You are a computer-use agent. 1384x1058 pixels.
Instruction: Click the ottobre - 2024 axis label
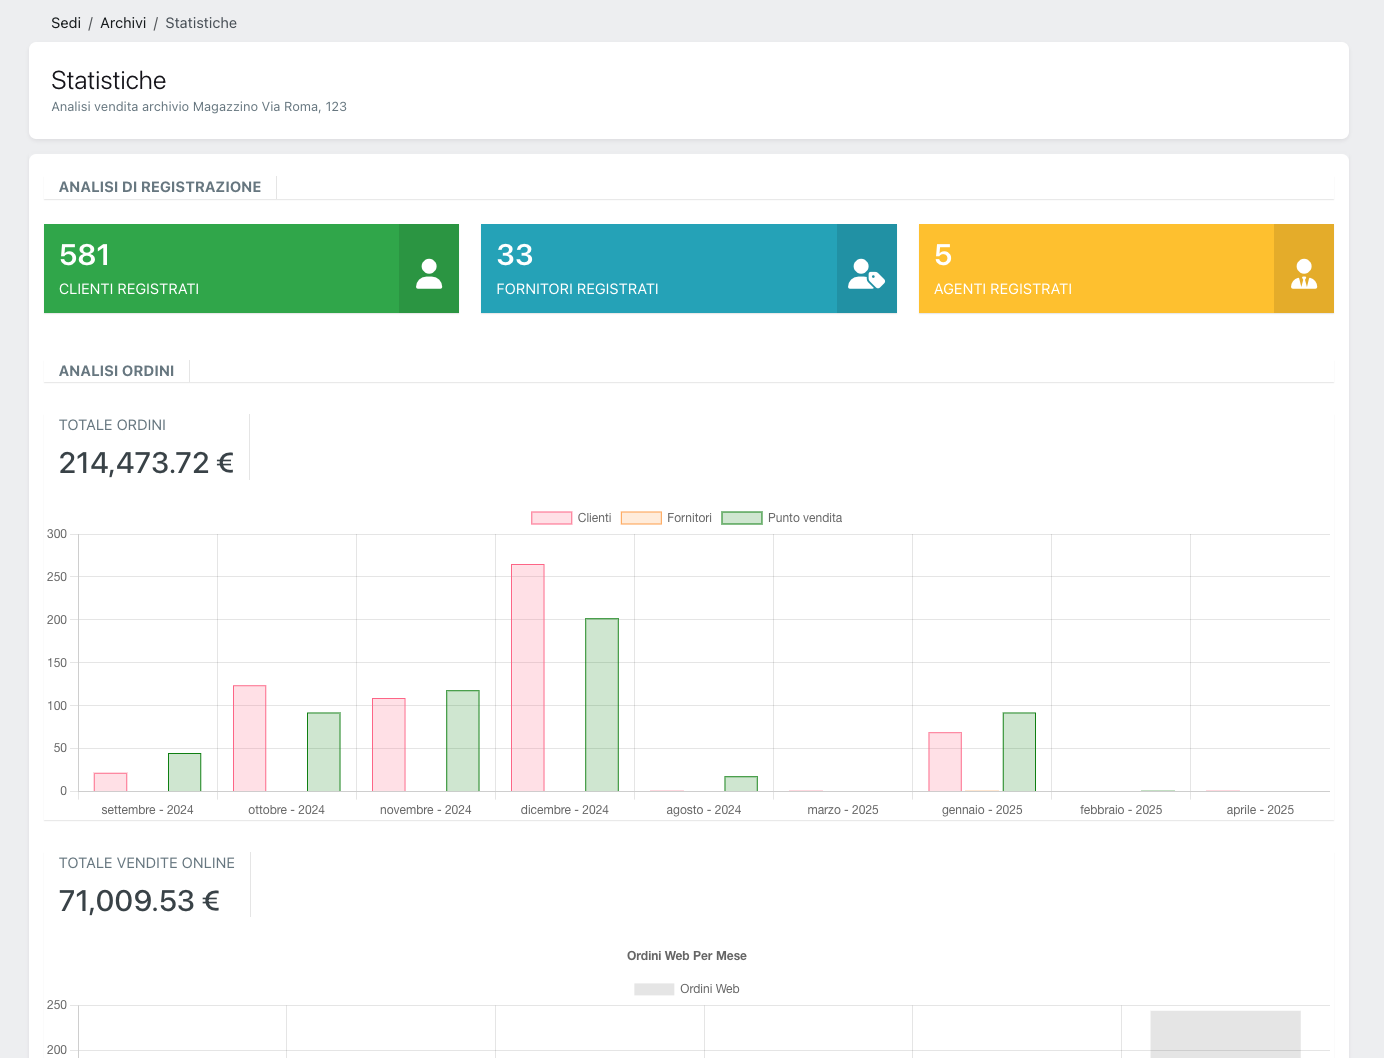point(286,810)
